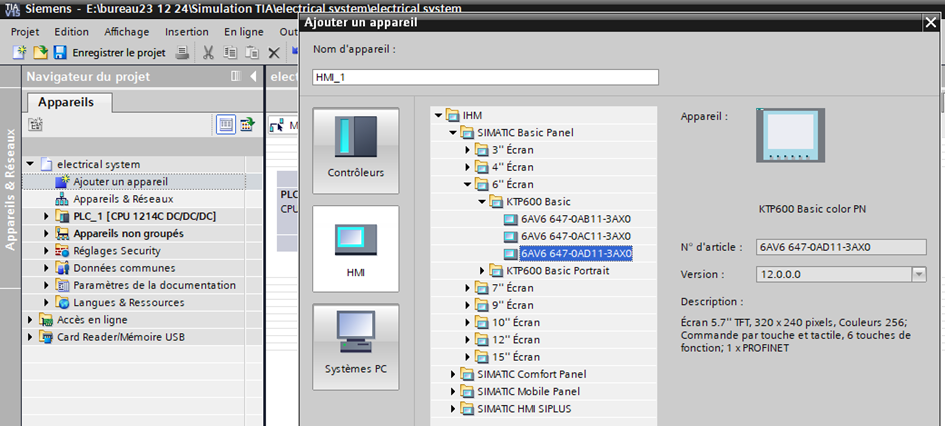The height and width of the screenshot is (426, 945).
Task: Collapse the 6'' Écran folder
Action: coord(468,185)
